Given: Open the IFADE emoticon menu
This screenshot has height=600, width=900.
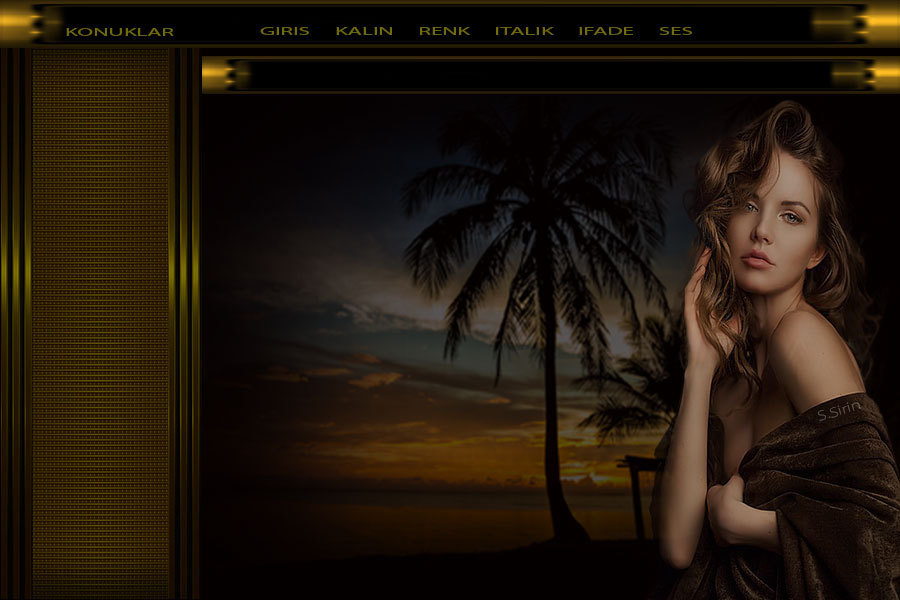Looking at the screenshot, I should 605,31.
